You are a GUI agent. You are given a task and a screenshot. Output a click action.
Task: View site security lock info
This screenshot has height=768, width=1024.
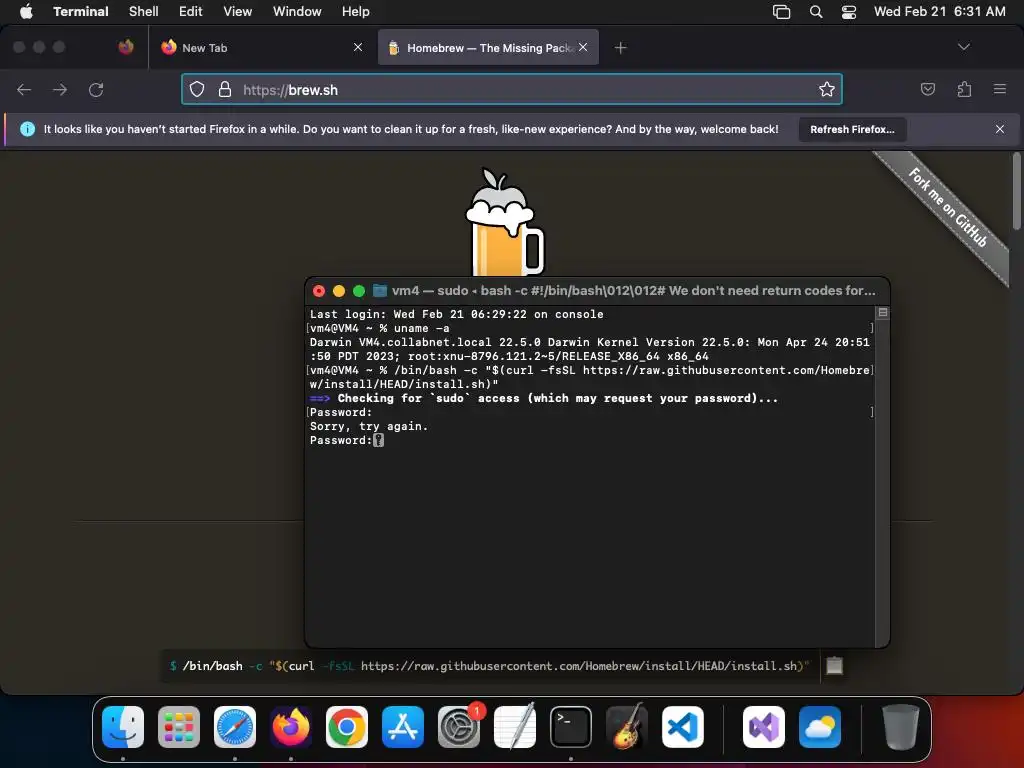coord(225,89)
